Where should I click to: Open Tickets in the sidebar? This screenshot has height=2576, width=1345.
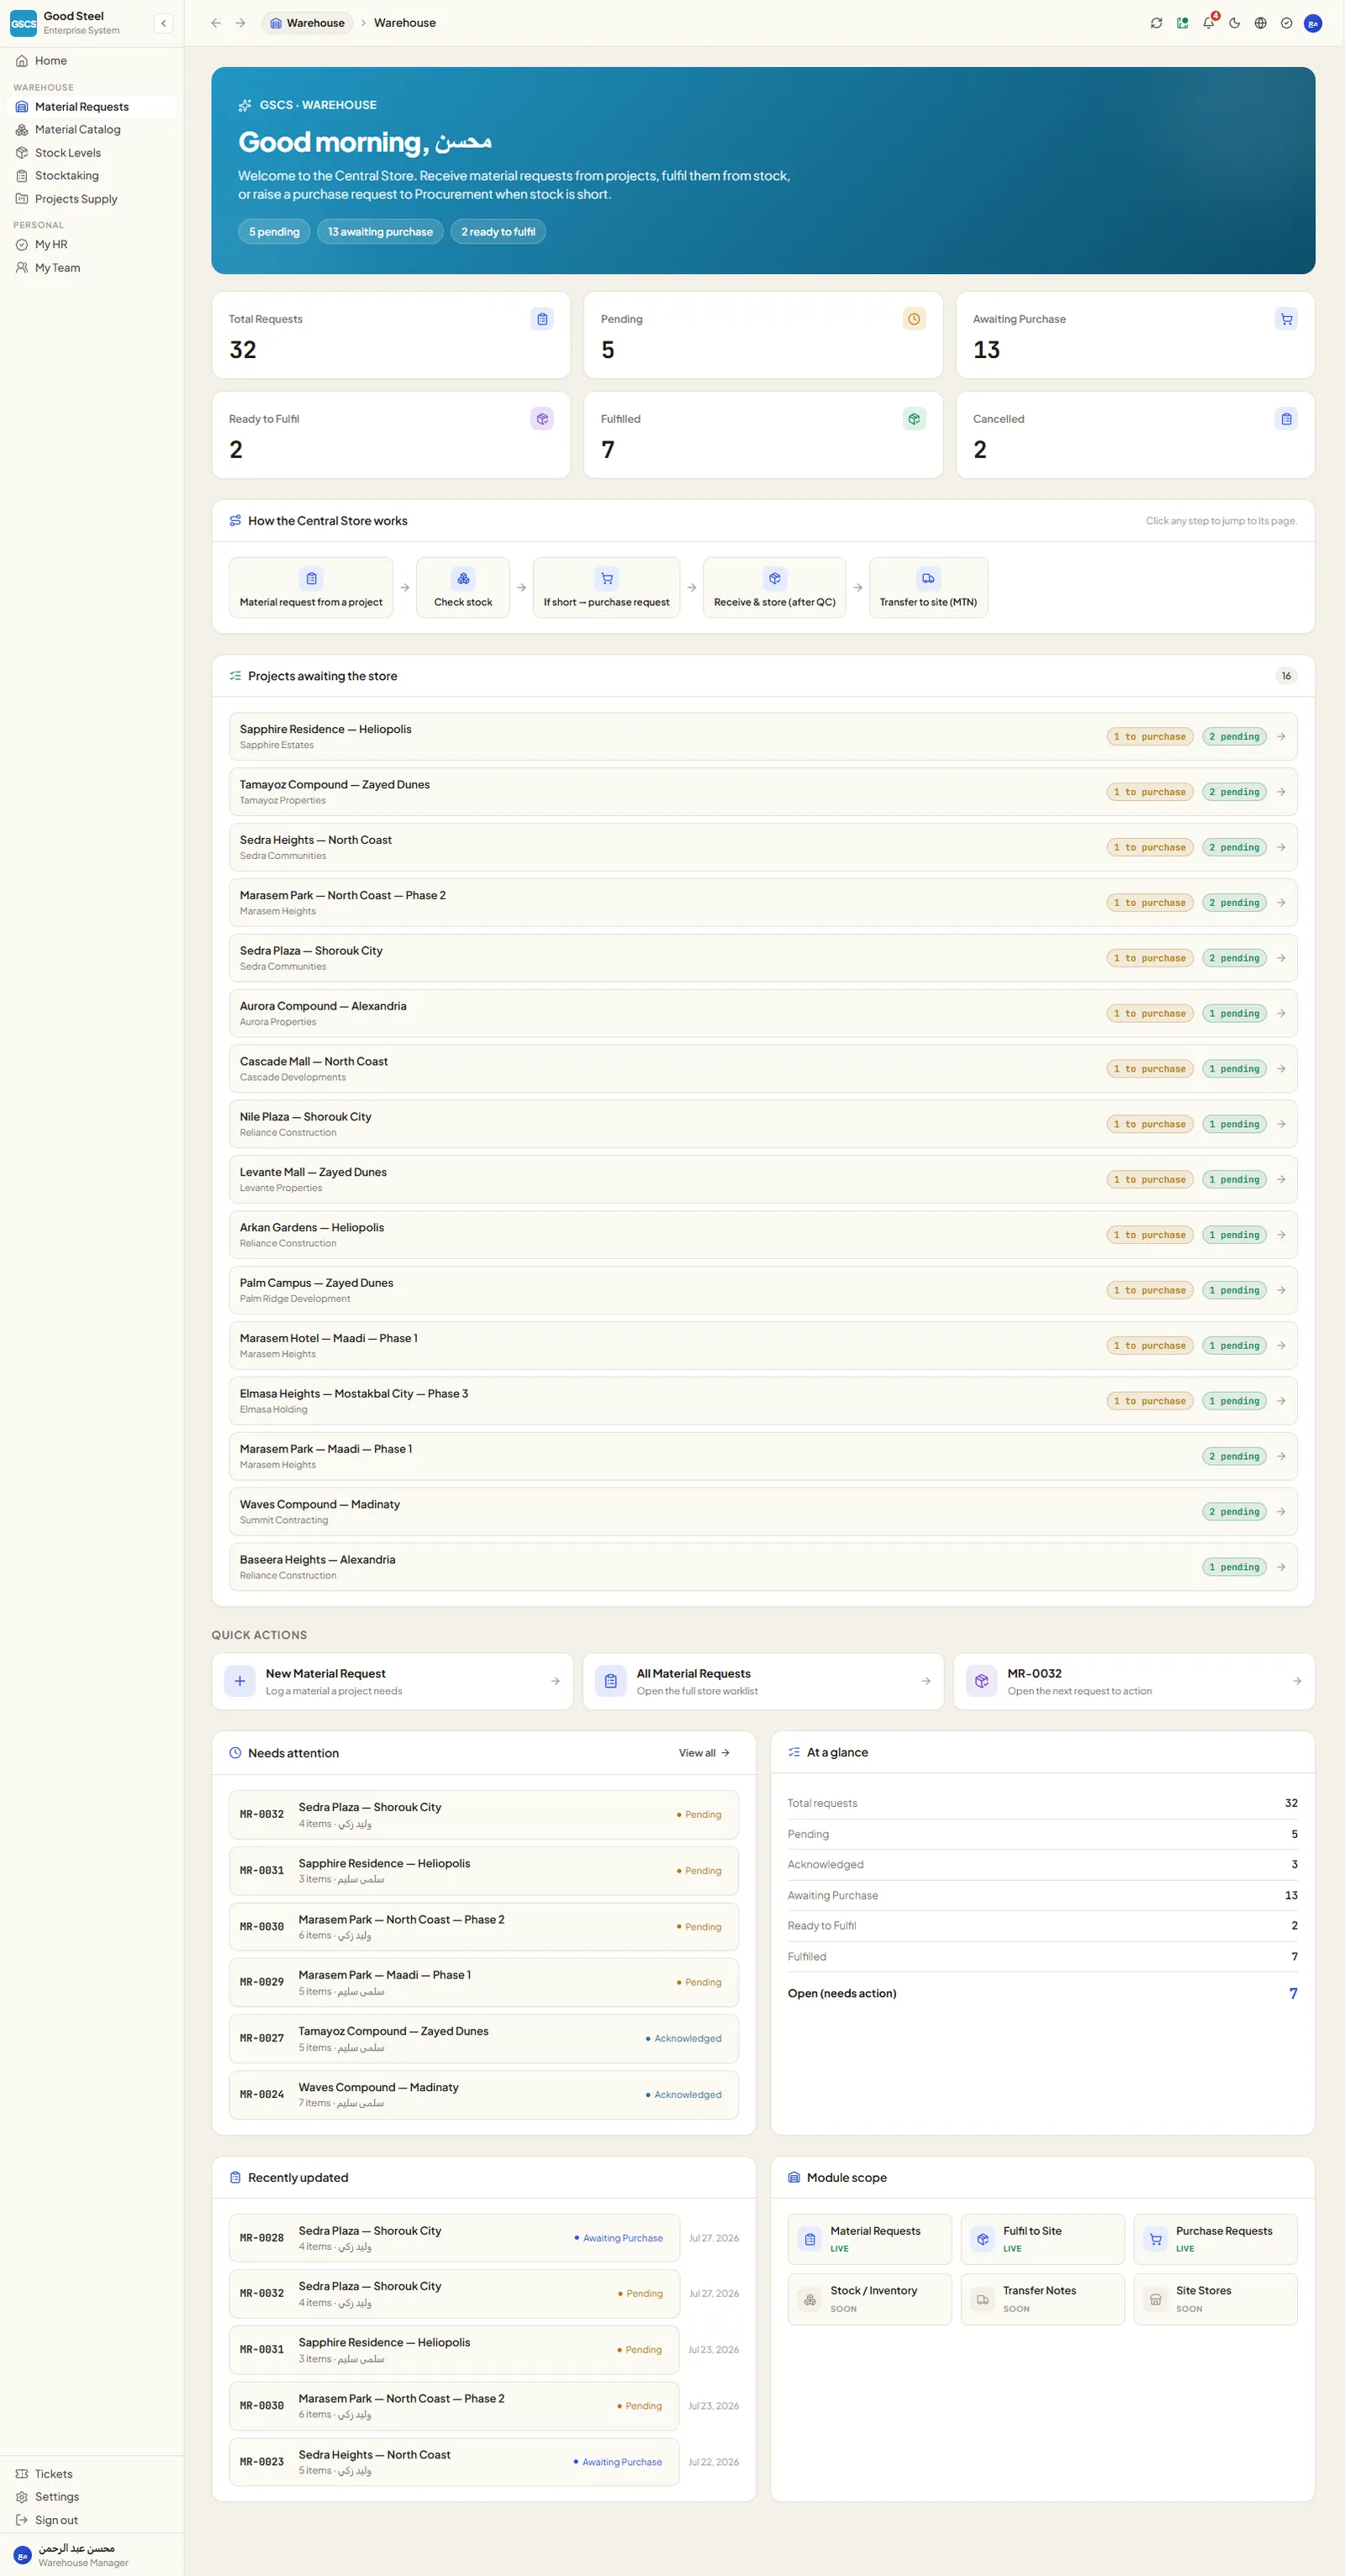[x=92, y=2474]
